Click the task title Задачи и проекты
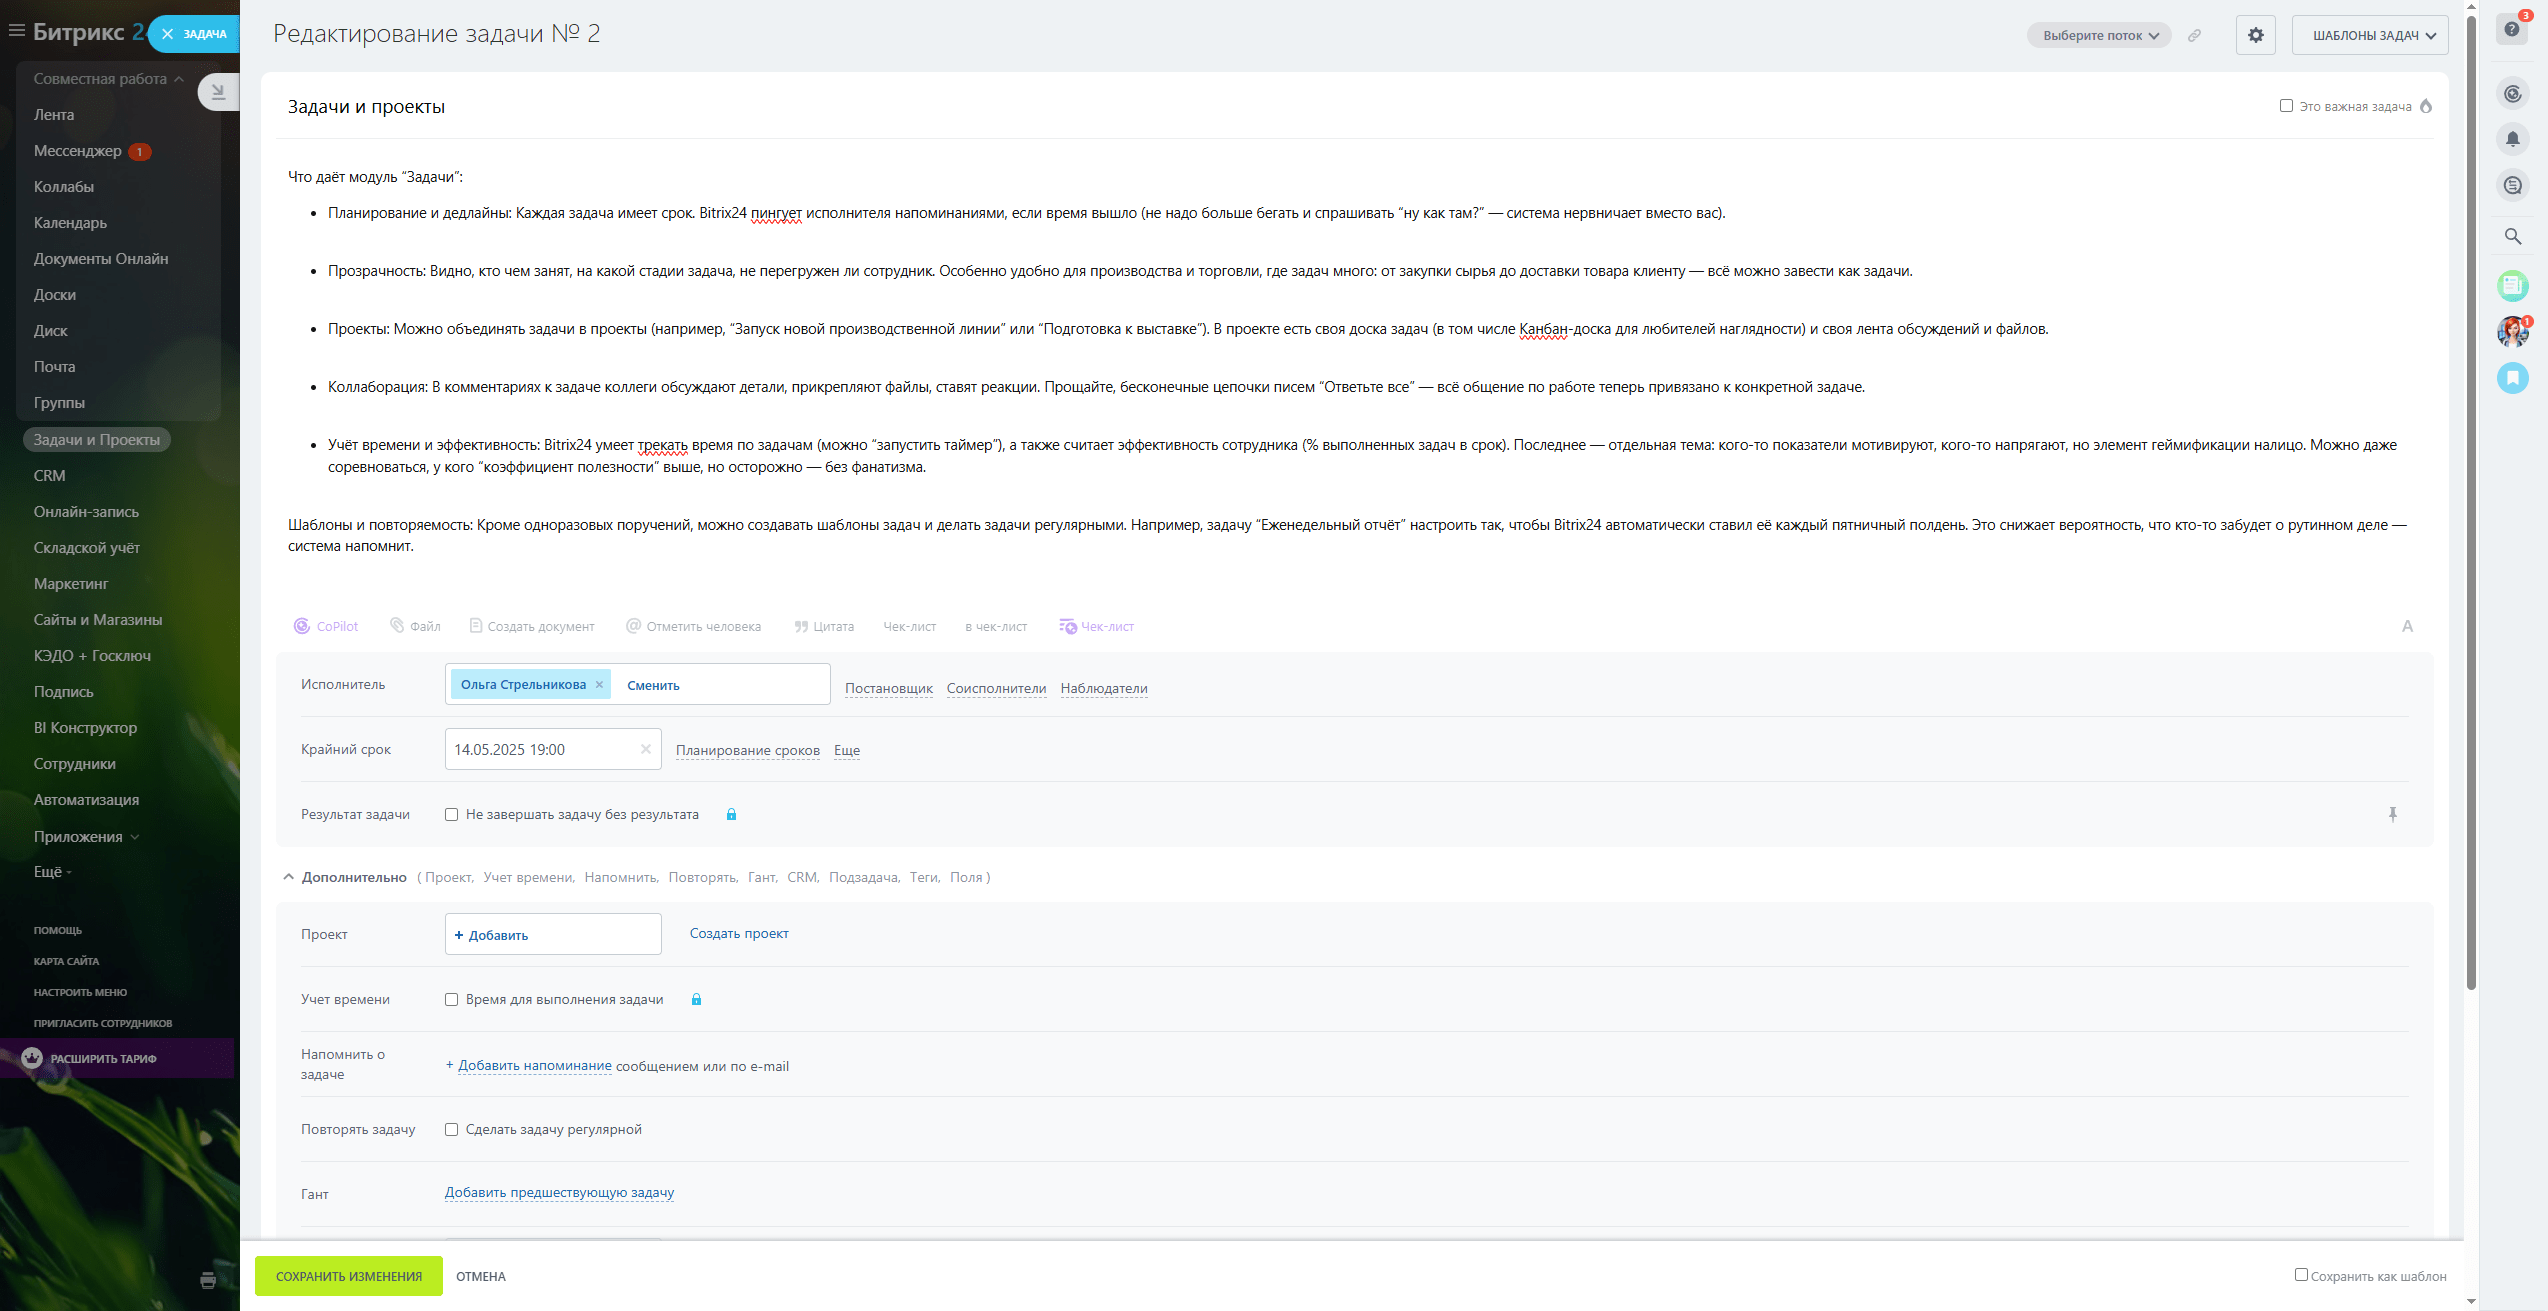The width and height of the screenshot is (2548, 1311). (366, 106)
